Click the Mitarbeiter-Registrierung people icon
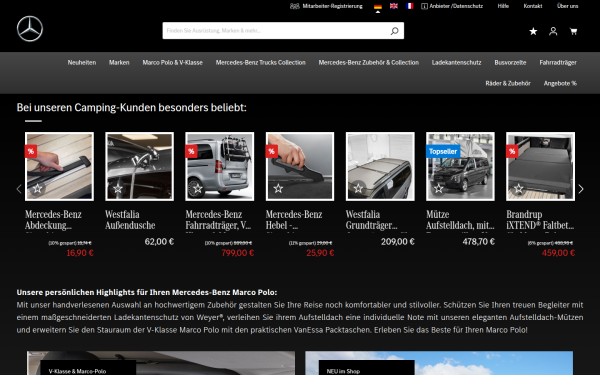 [x=294, y=6]
